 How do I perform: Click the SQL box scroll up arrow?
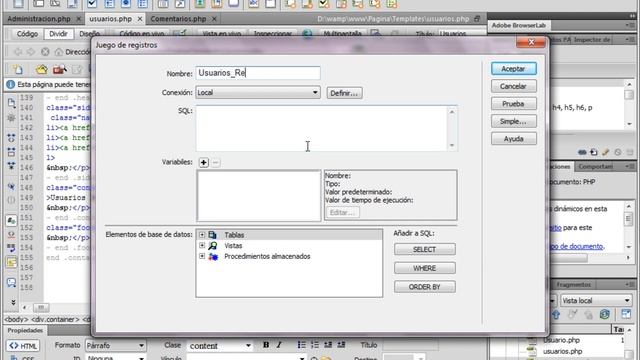pos(452,112)
